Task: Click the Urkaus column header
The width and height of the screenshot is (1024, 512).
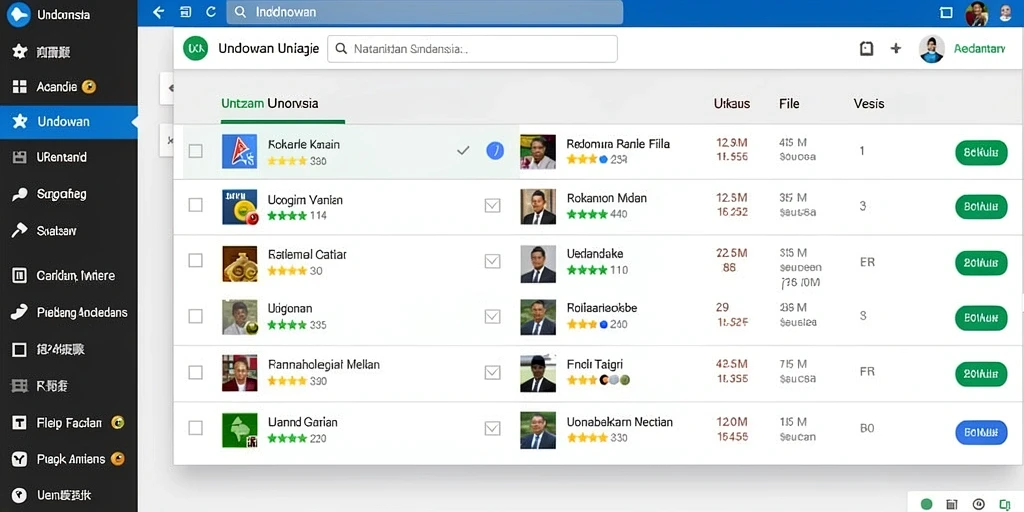Action: coord(731,103)
